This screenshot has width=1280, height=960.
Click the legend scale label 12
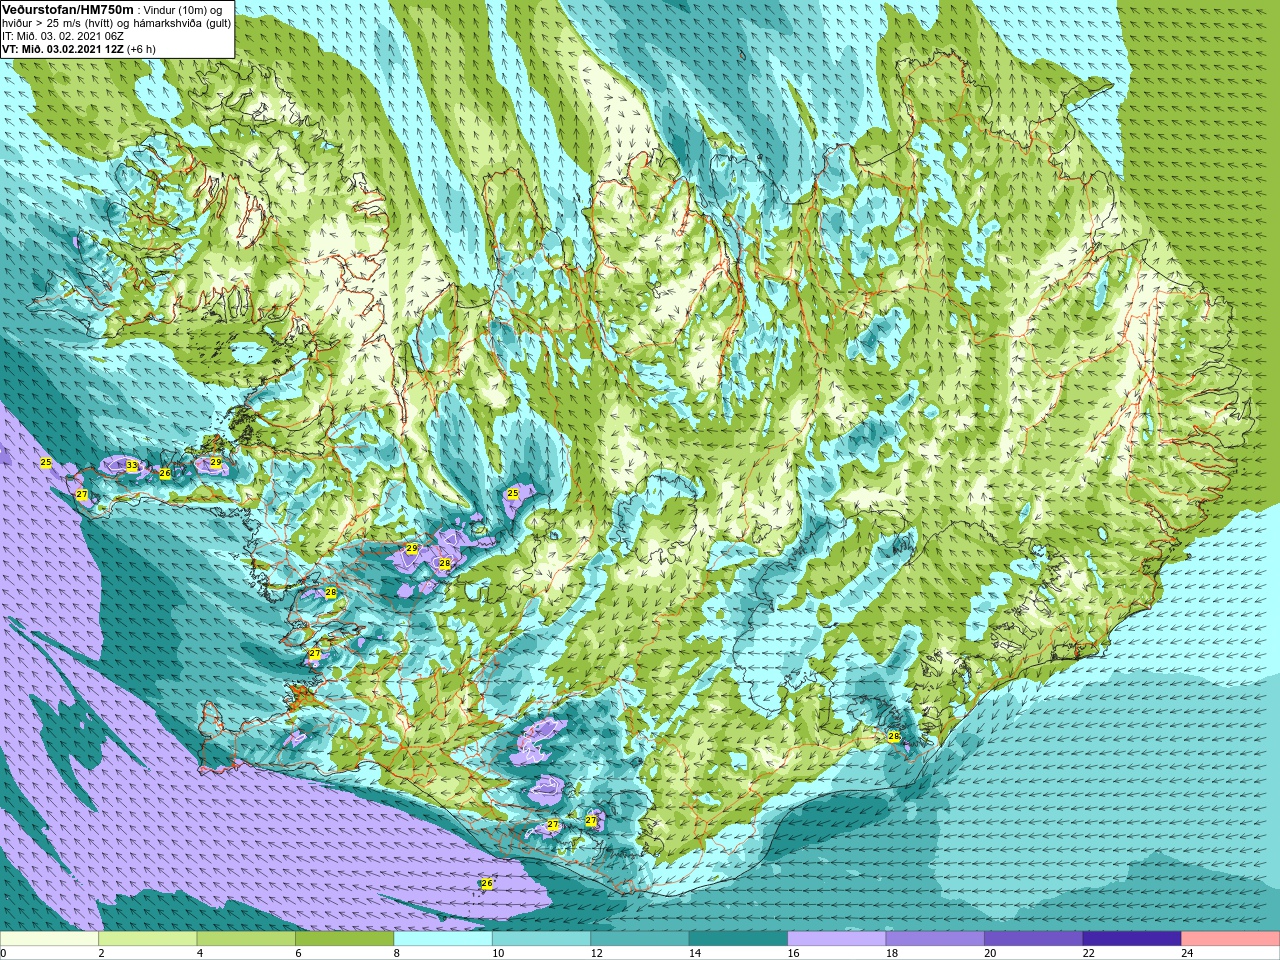(x=597, y=953)
